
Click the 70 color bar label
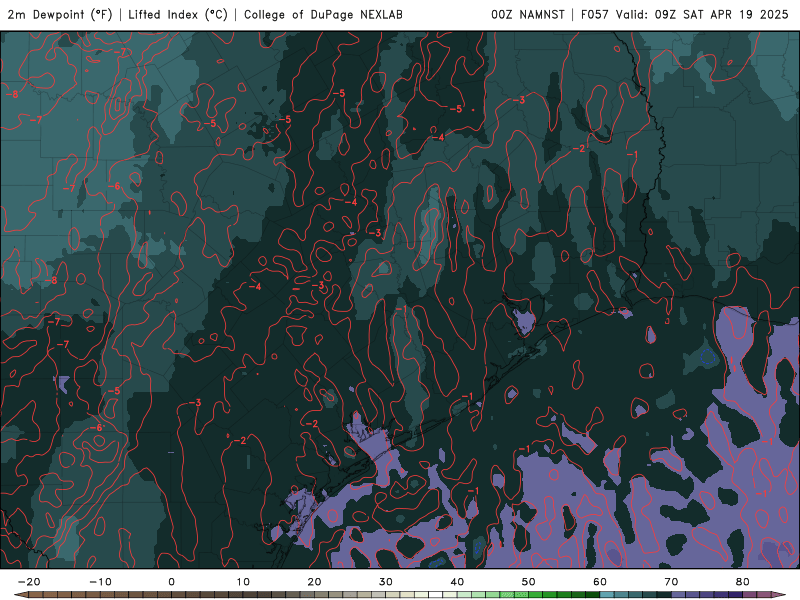tap(671, 582)
